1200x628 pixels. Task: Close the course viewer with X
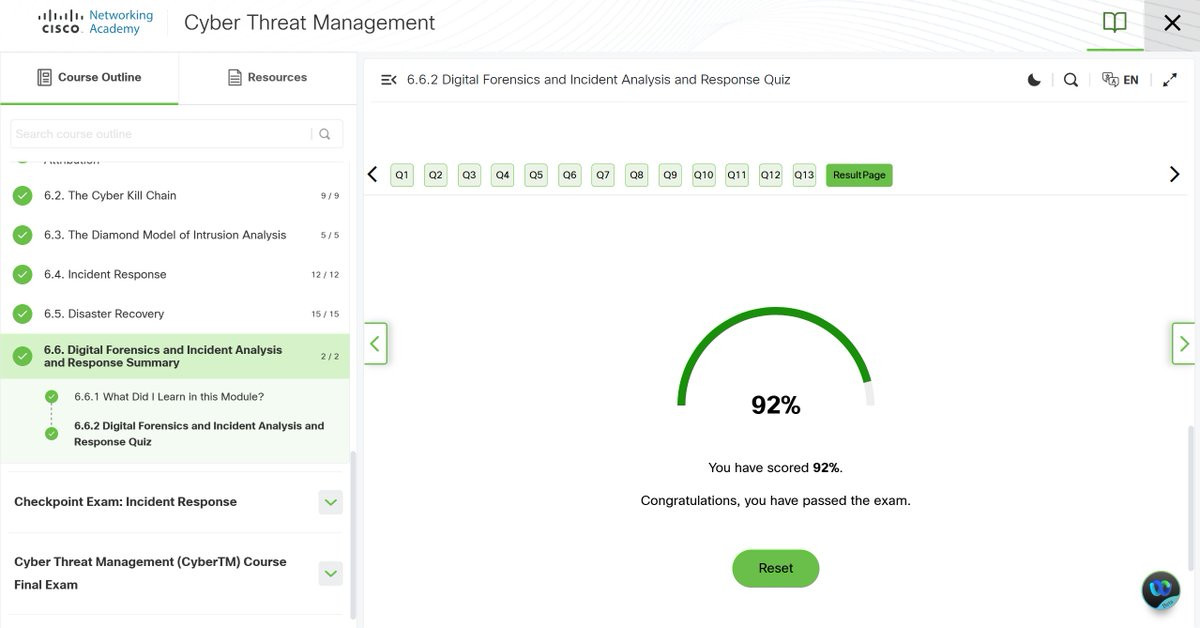(1172, 22)
